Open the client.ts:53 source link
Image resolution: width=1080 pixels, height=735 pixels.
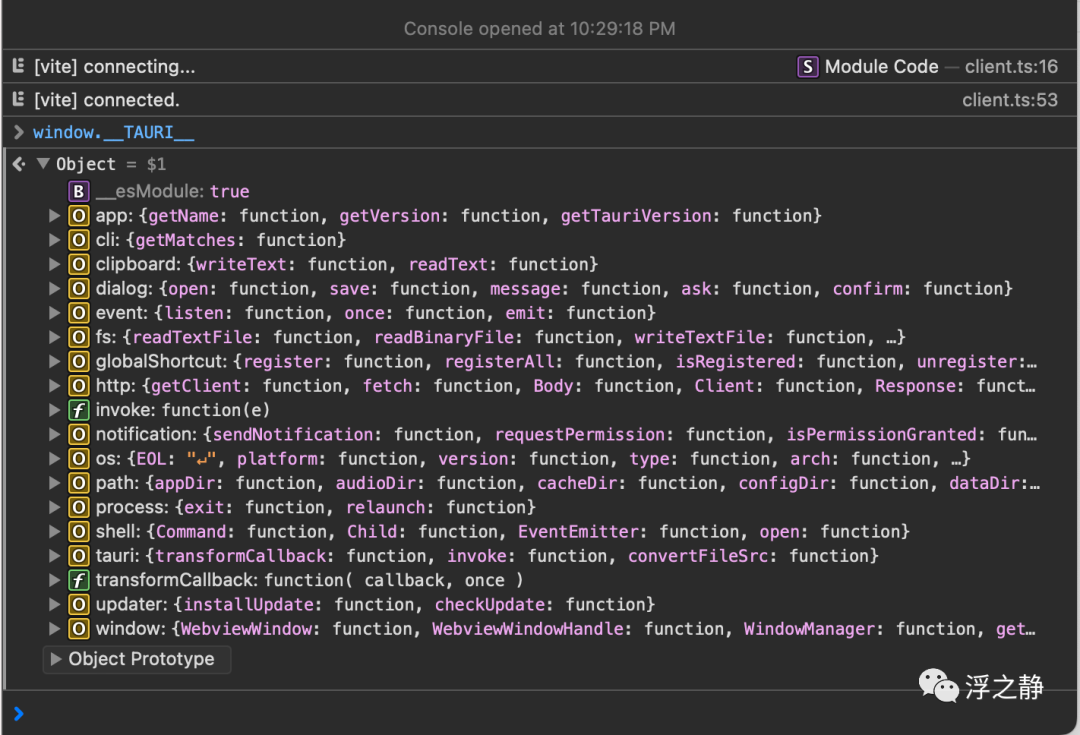[x=1010, y=100]
